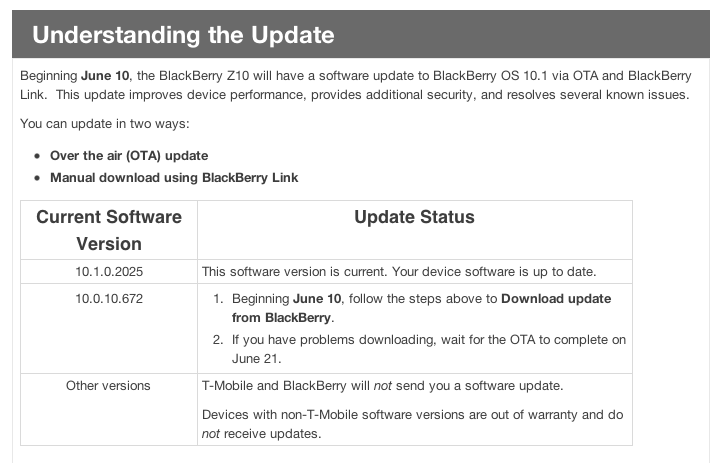The width and height of the screenshot is (728, 463).
Task: Select the 10.0.10.672 version cell
Action: click(x=109, y=299)
